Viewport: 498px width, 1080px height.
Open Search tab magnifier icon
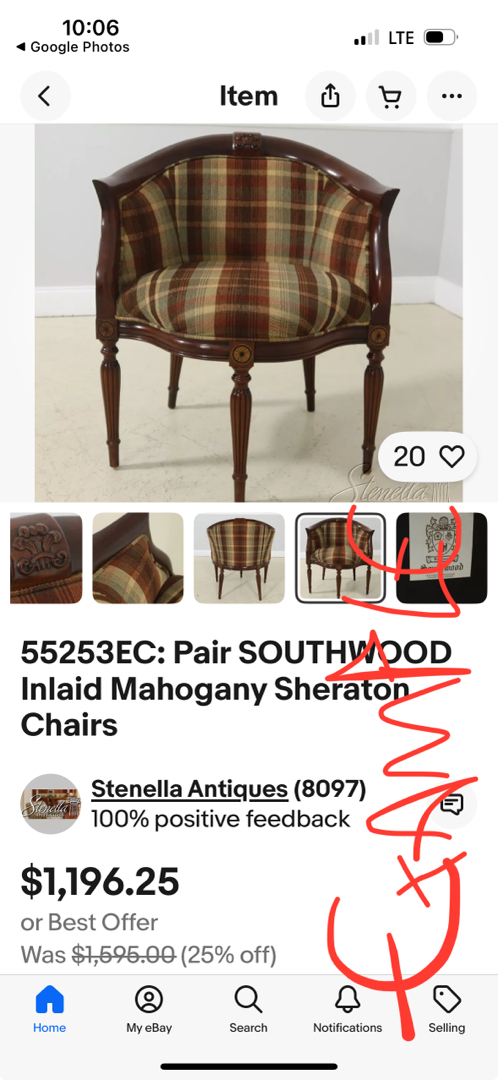(248, 1010)
